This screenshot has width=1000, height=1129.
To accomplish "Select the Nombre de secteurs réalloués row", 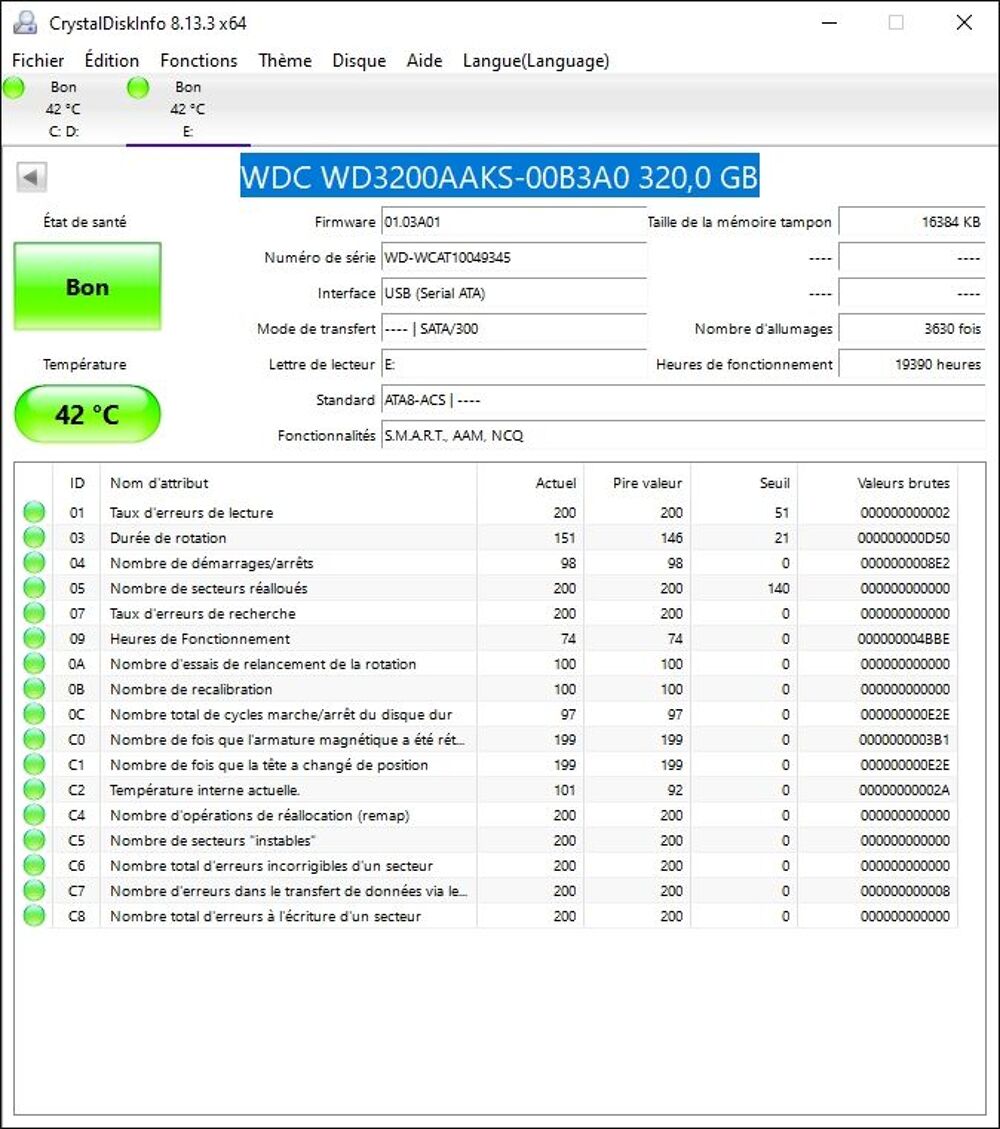I will [487, 588].
